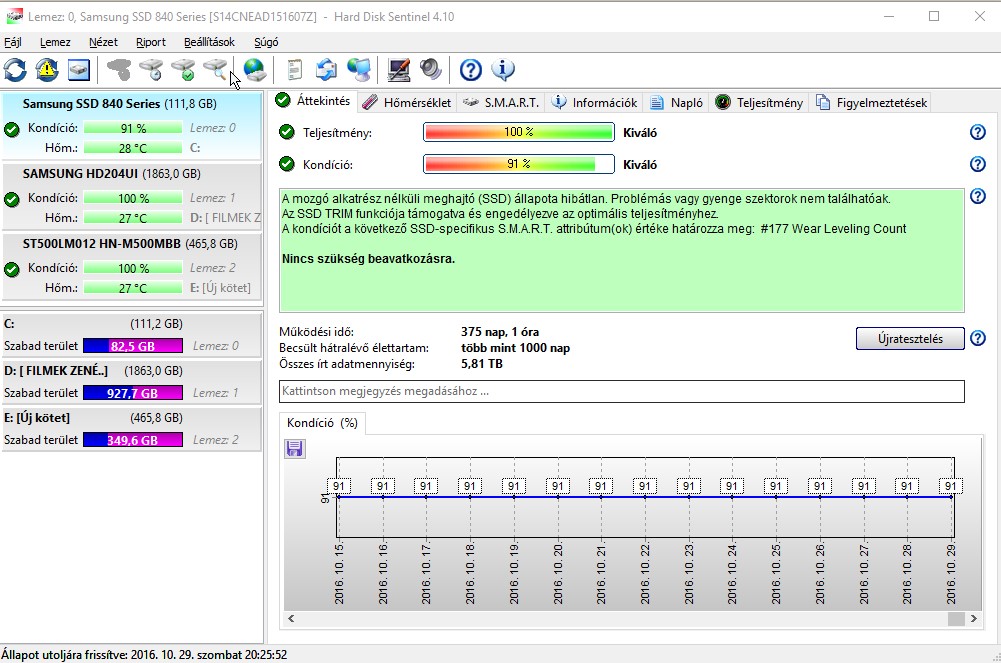Select the E: [Új kötet] partition

tap(132, 429)
